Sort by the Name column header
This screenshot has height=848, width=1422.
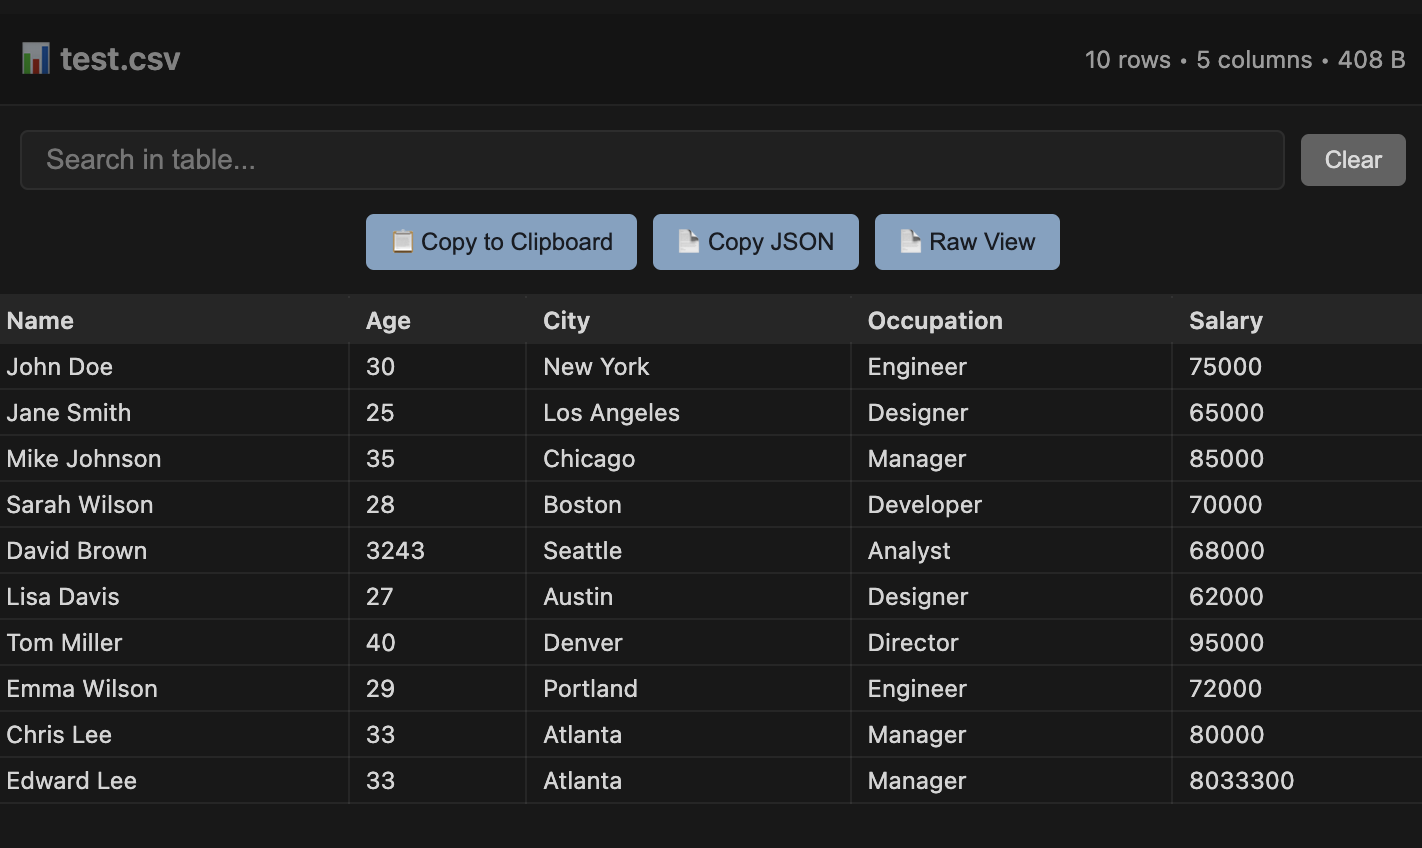pyautogui.click(x=40, y=321)
